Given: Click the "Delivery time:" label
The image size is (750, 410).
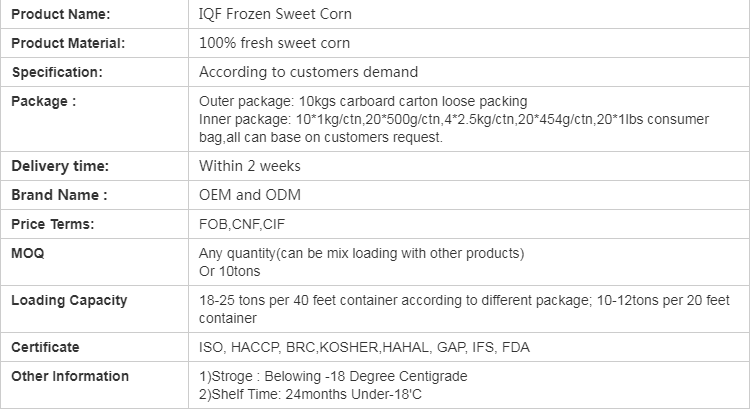Looking at the screenshot, I should pyautogui.click(x=60, y=166).
